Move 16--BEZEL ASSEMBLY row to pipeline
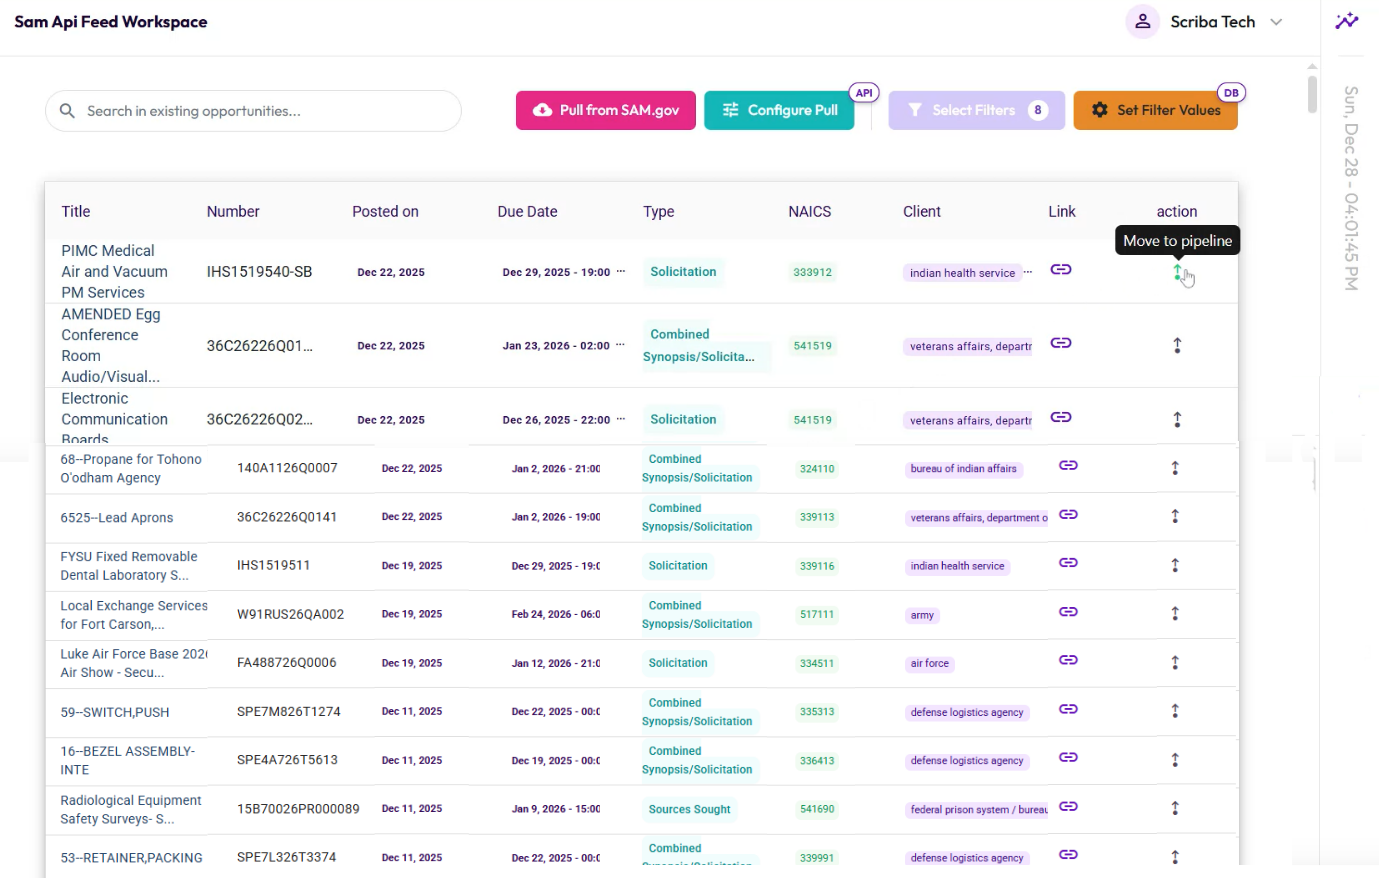 (1175, 760)
